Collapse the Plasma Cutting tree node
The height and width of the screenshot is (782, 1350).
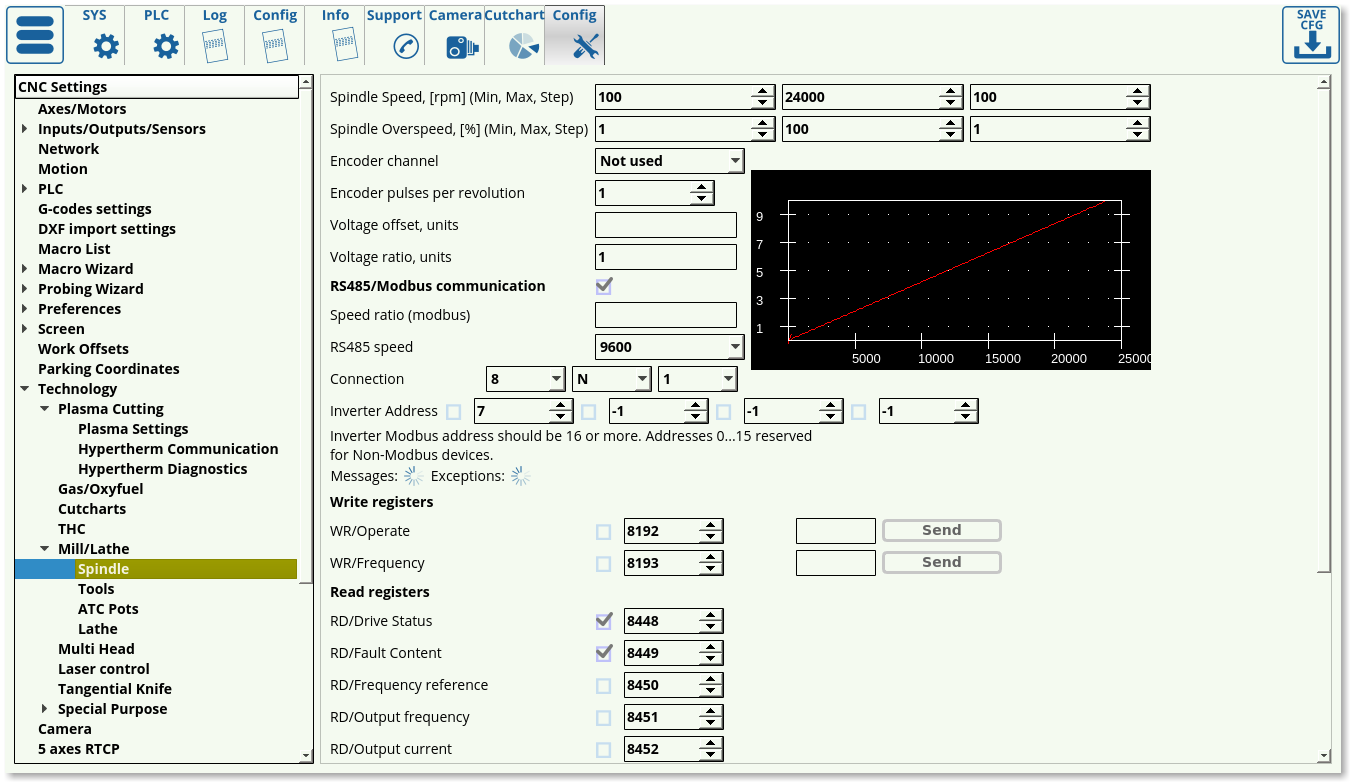point(45,409)
